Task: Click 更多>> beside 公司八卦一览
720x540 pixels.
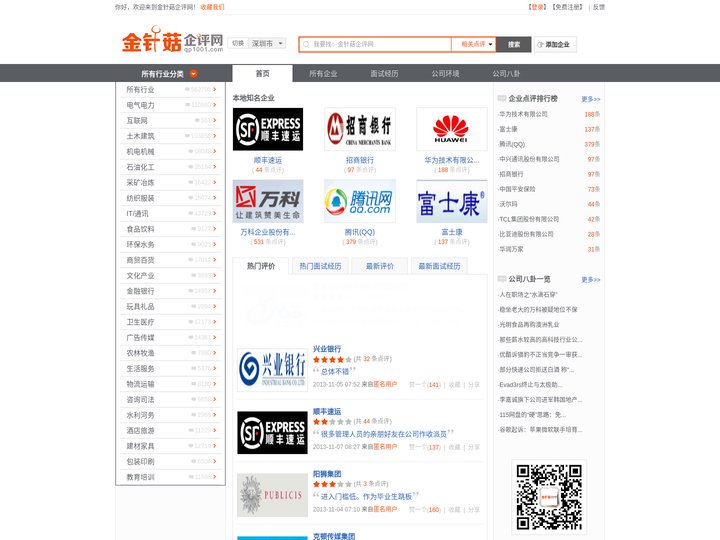Action: tap(591, 280)
